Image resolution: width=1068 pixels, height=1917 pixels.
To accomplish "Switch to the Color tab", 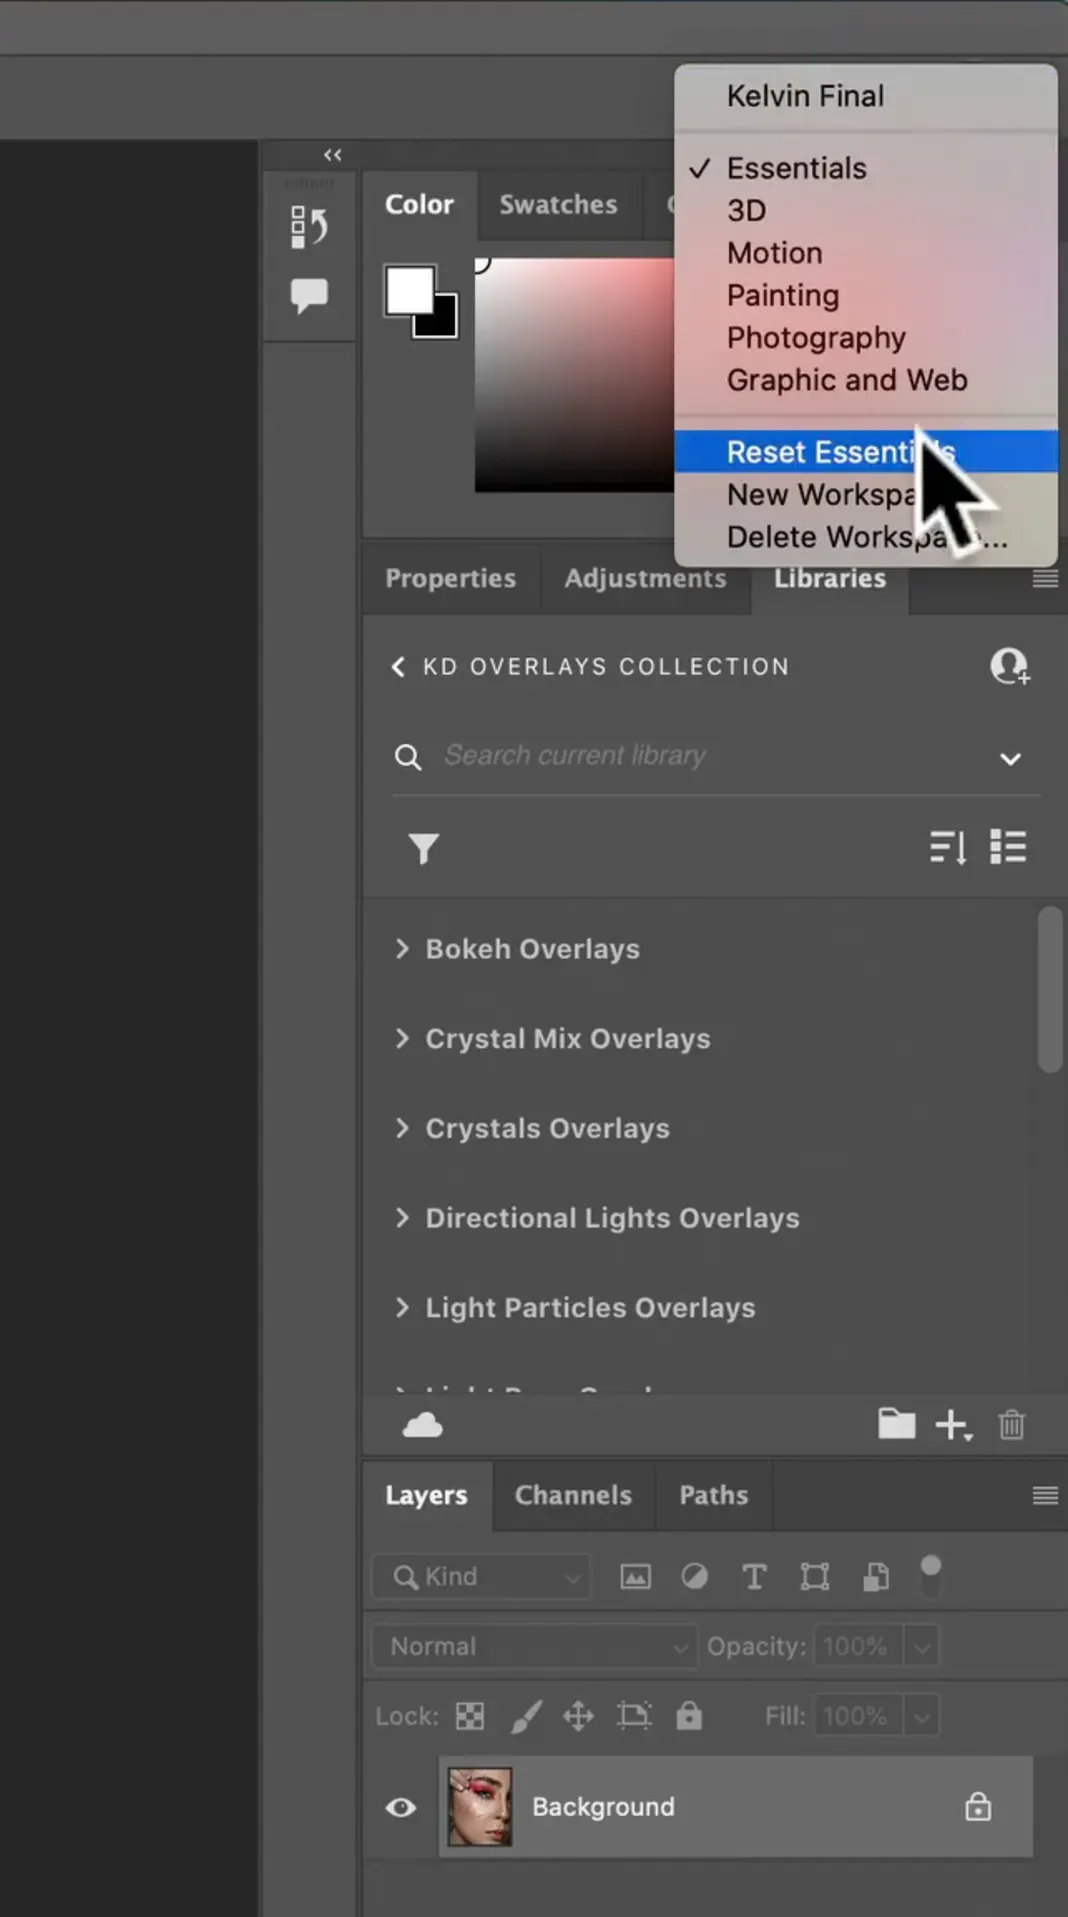I will tap(420, 205).
